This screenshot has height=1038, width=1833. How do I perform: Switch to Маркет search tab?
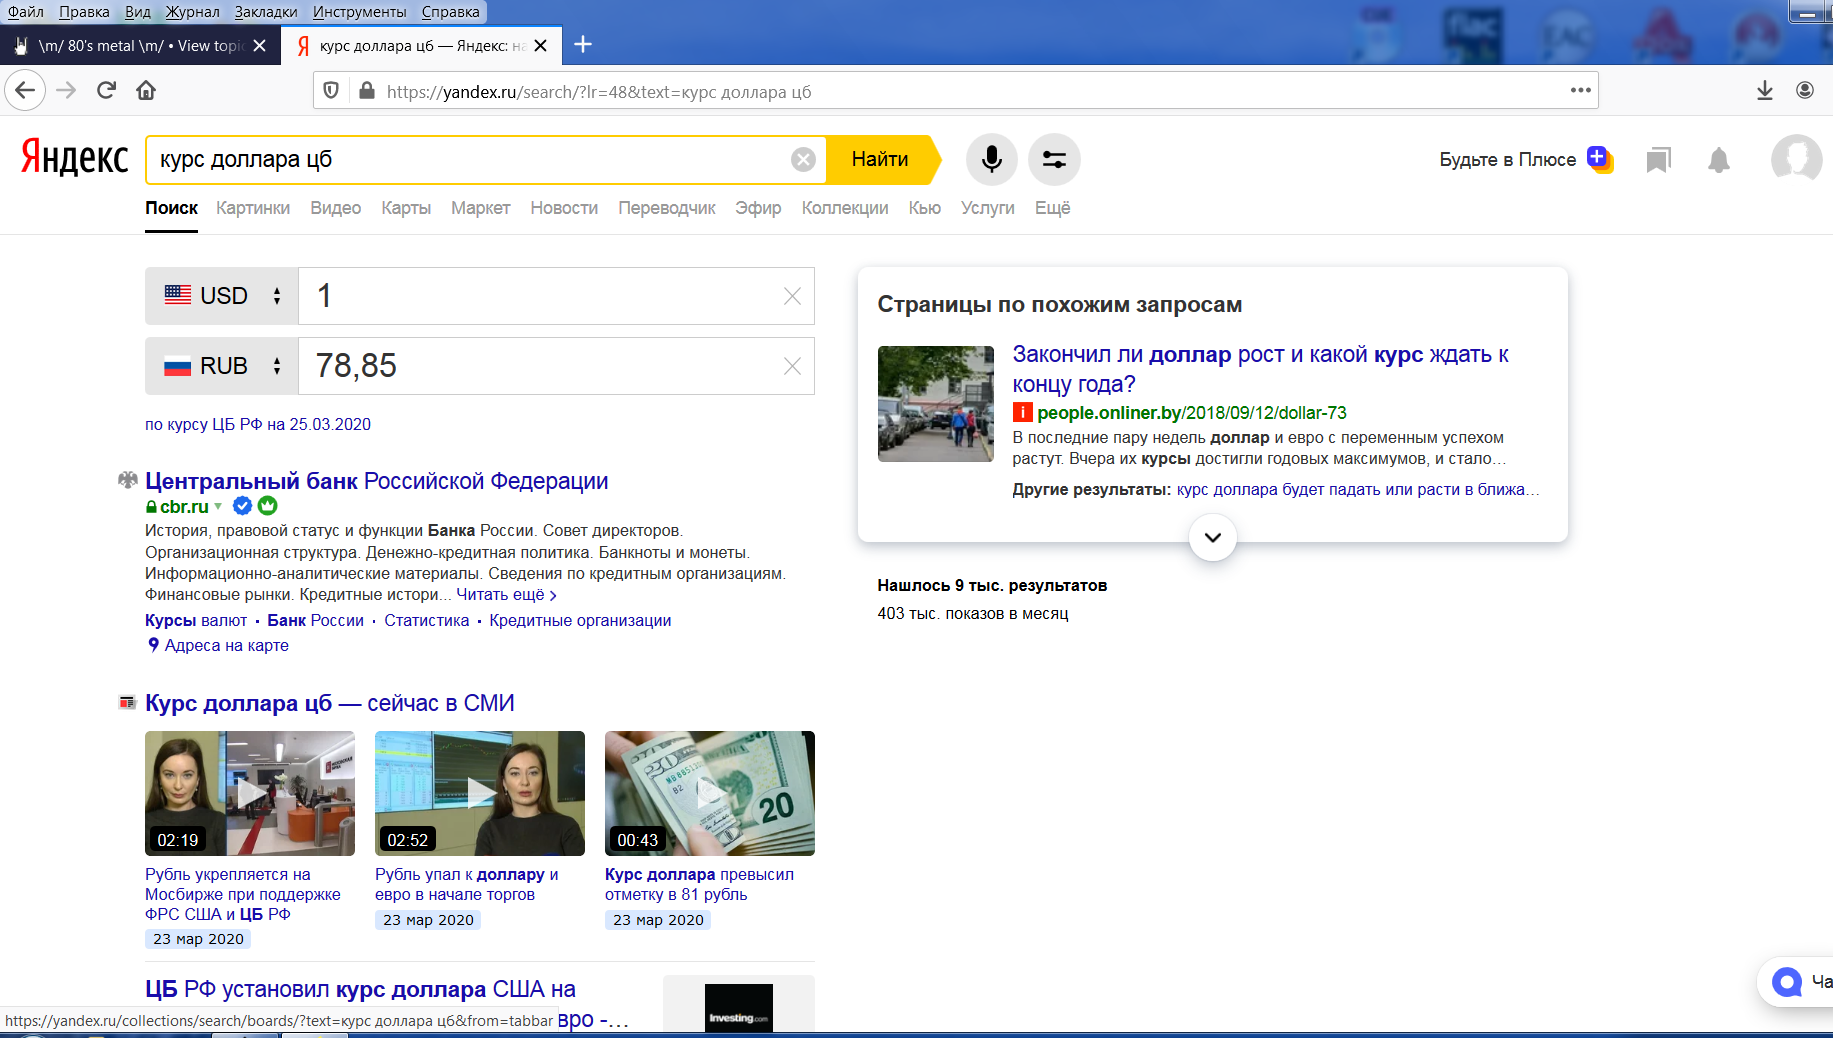[x=480, y=208]
